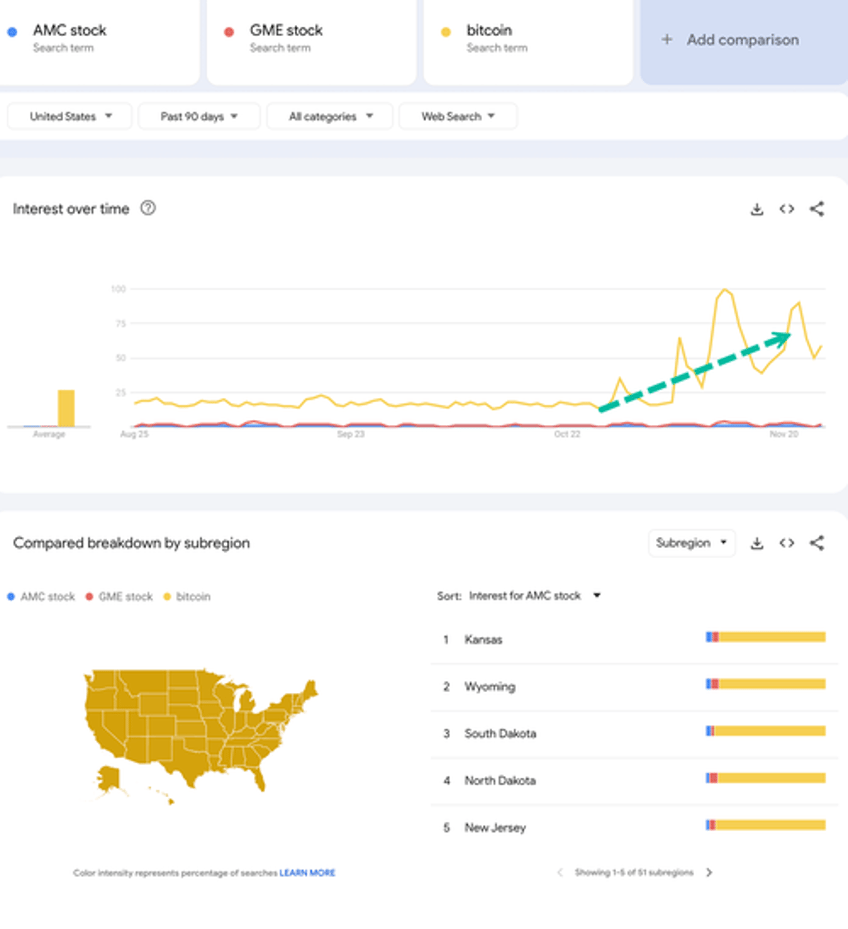
Task: Click the GME stock search term card
Action: click(311, 40)
